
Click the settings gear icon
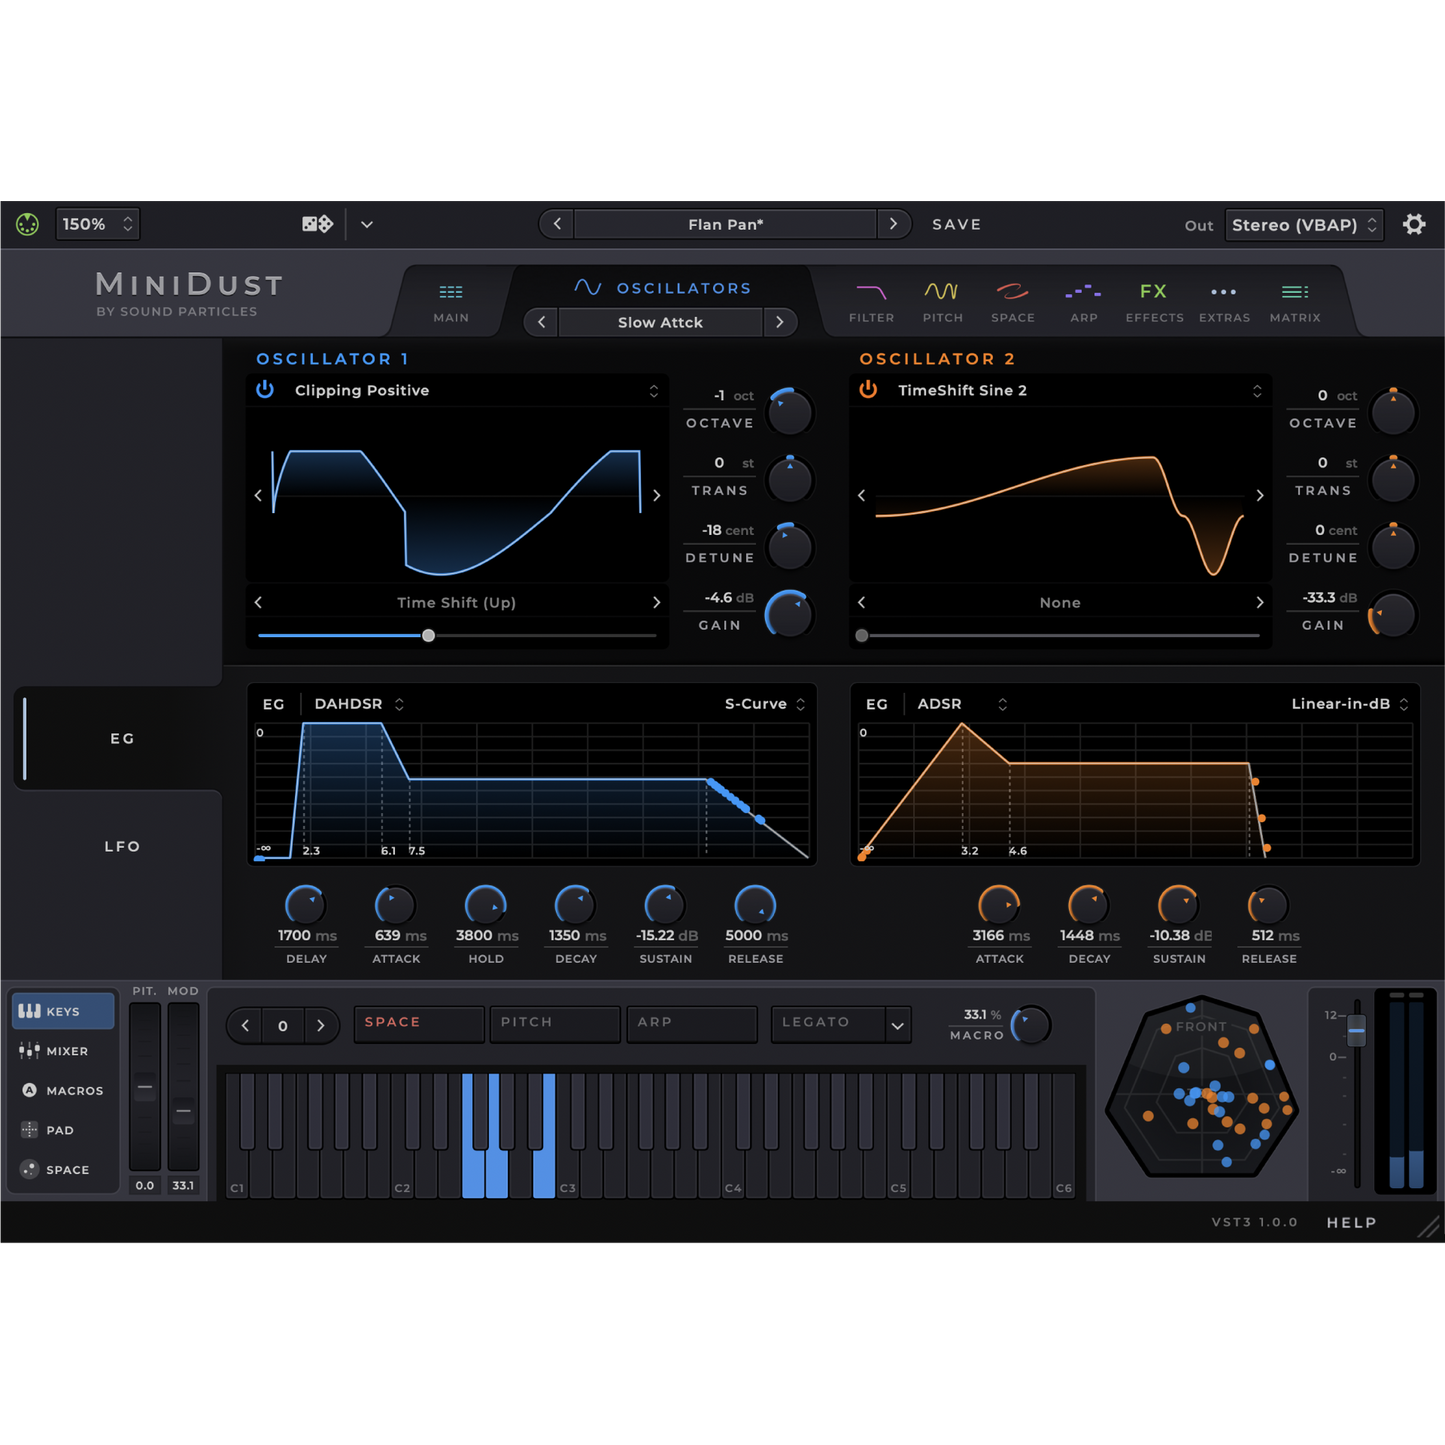pyautogui.click(x=1413, y=224)
